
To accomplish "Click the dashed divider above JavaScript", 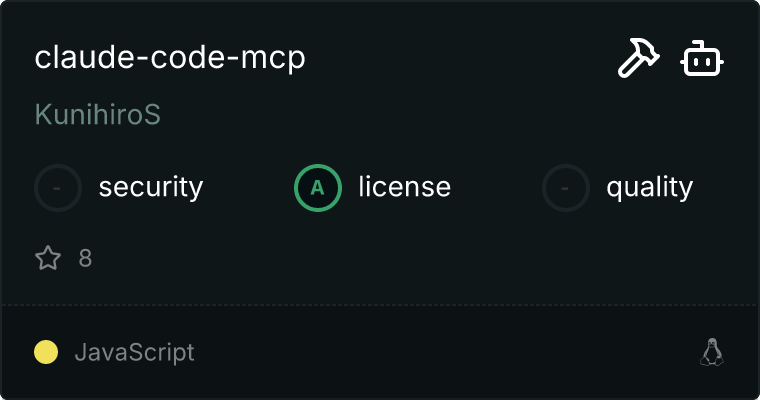I will [x=380, y=305].
